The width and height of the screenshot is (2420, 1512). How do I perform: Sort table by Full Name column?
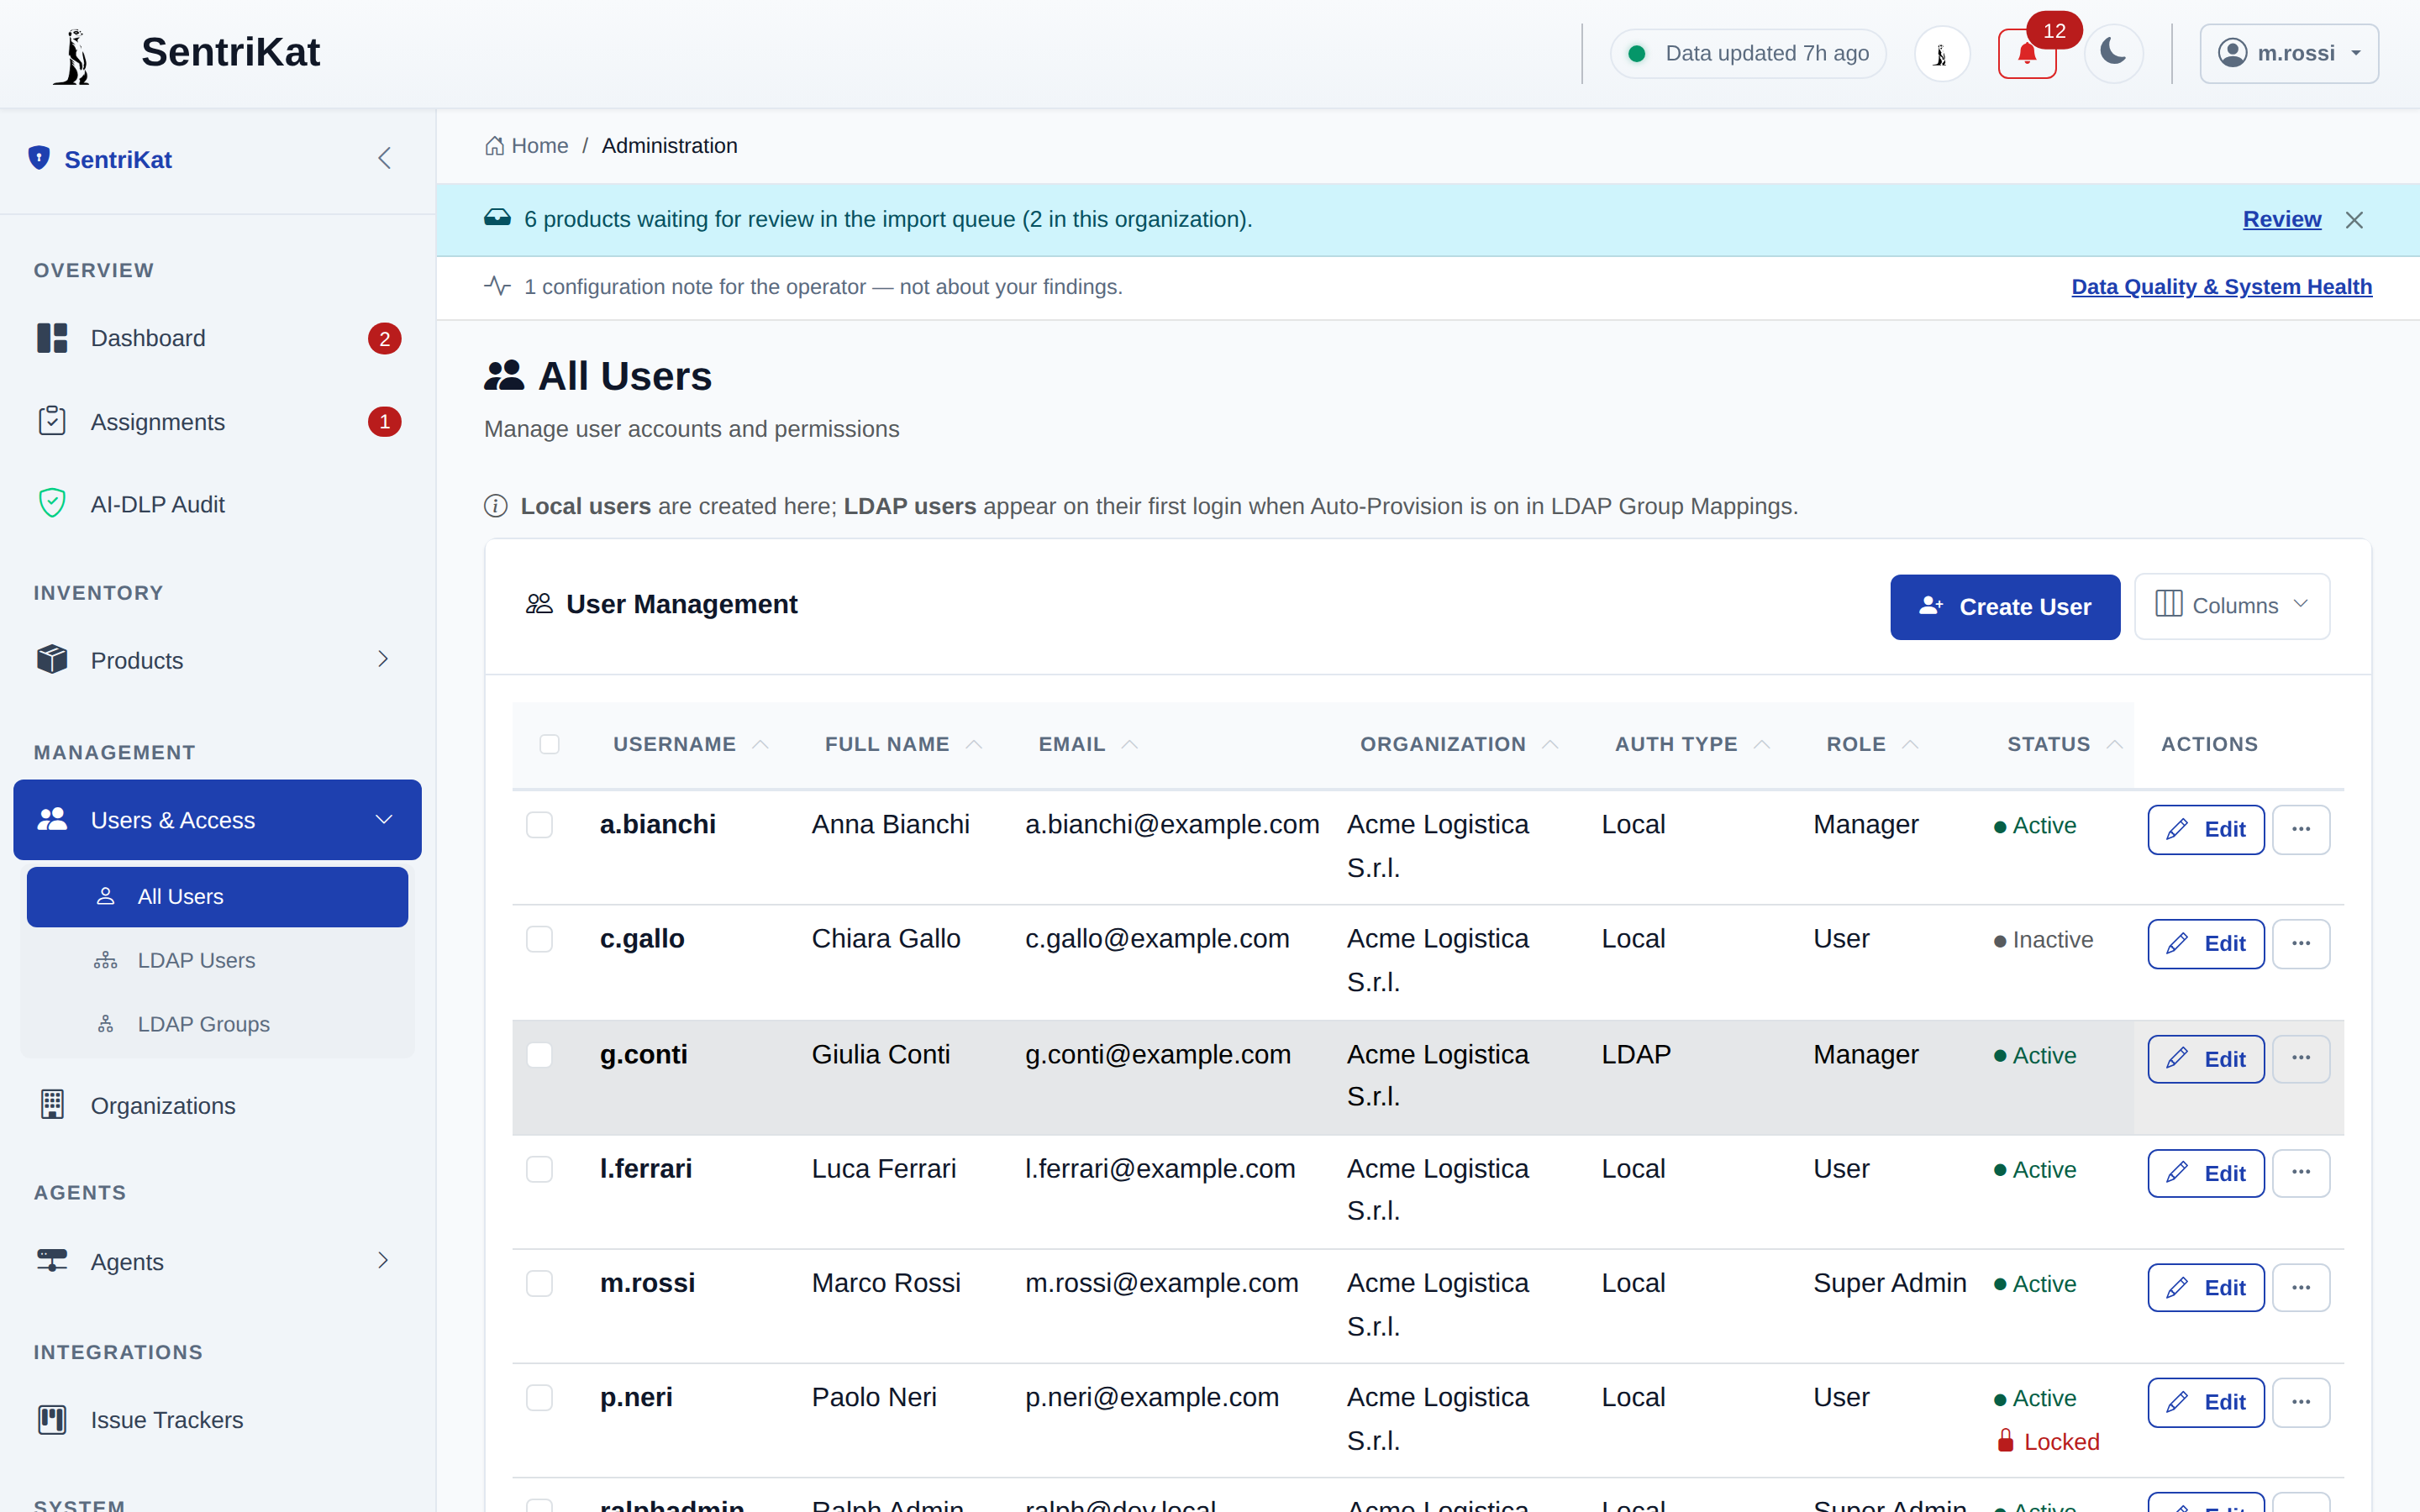[903, 744]
